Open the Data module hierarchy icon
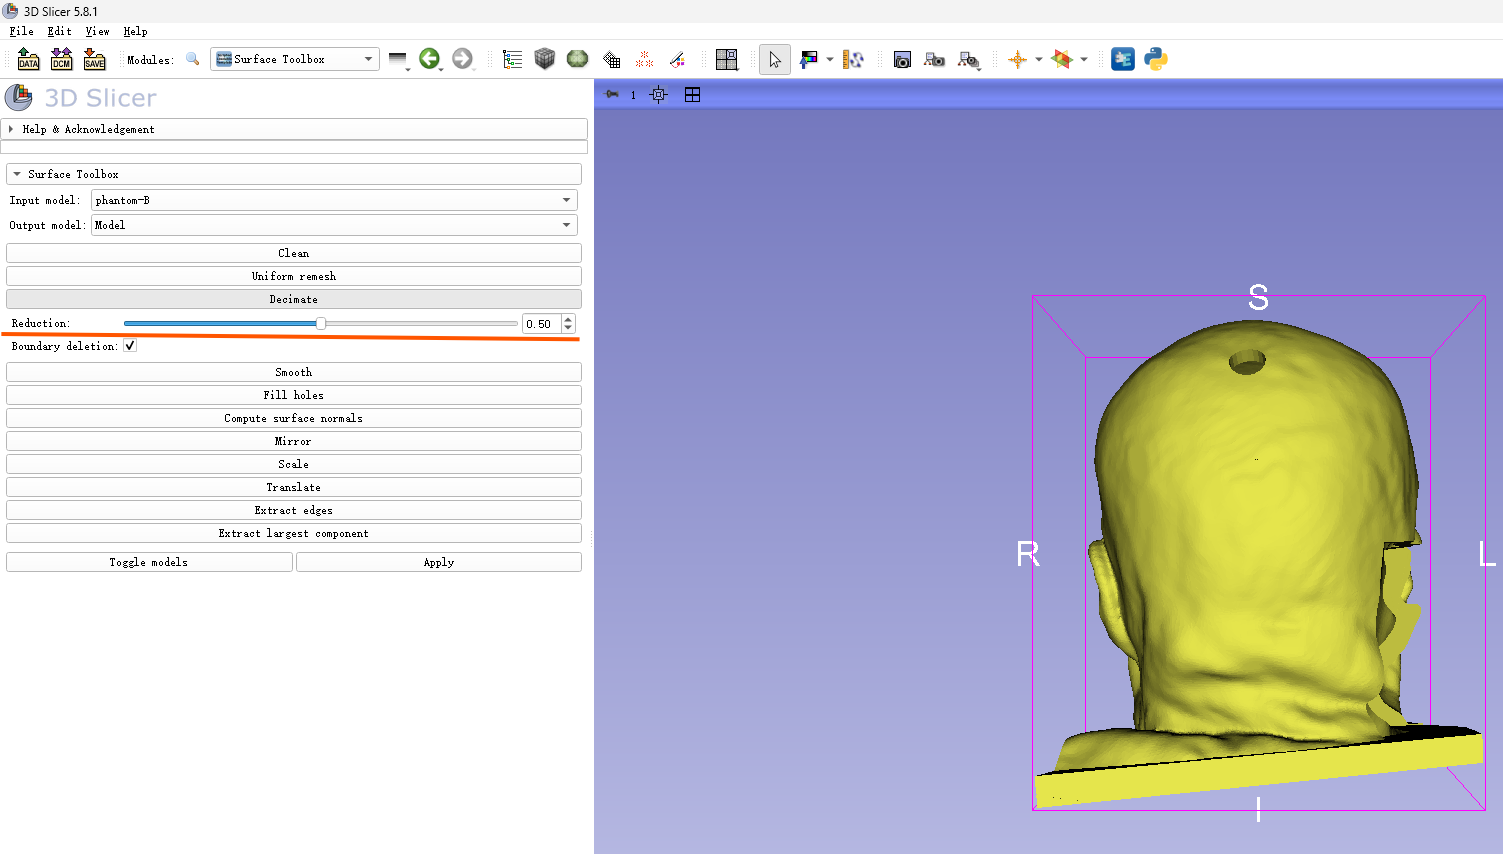 point(512,60)
